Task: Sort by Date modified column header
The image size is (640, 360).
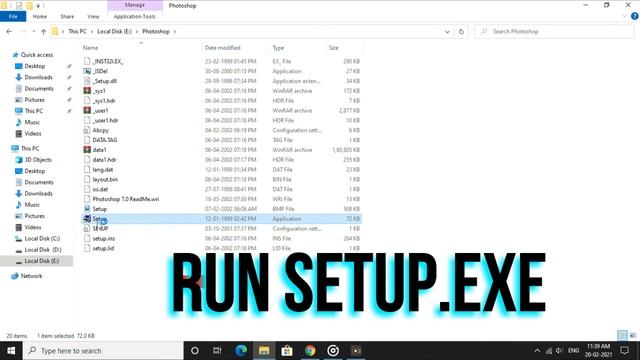Action: coord(222,48)
